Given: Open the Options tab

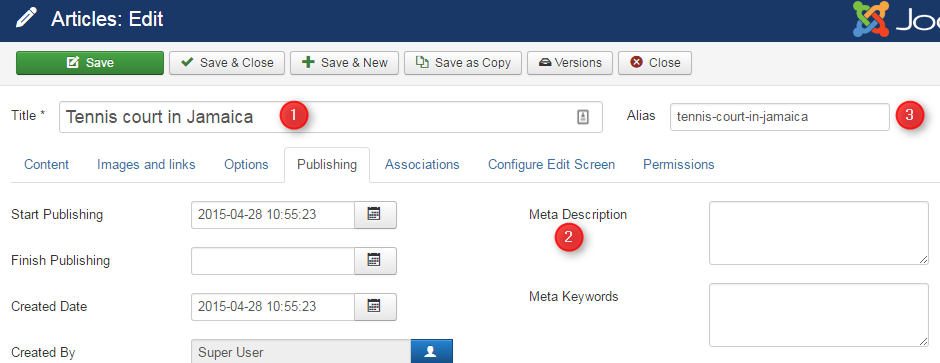Looking at the screenshot, I should [x=246, y=164].
